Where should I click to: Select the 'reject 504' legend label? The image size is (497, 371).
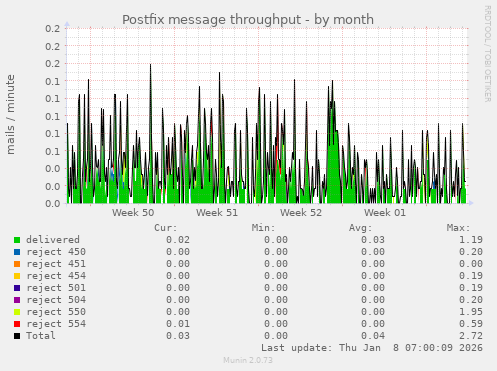tap(56, 300)
